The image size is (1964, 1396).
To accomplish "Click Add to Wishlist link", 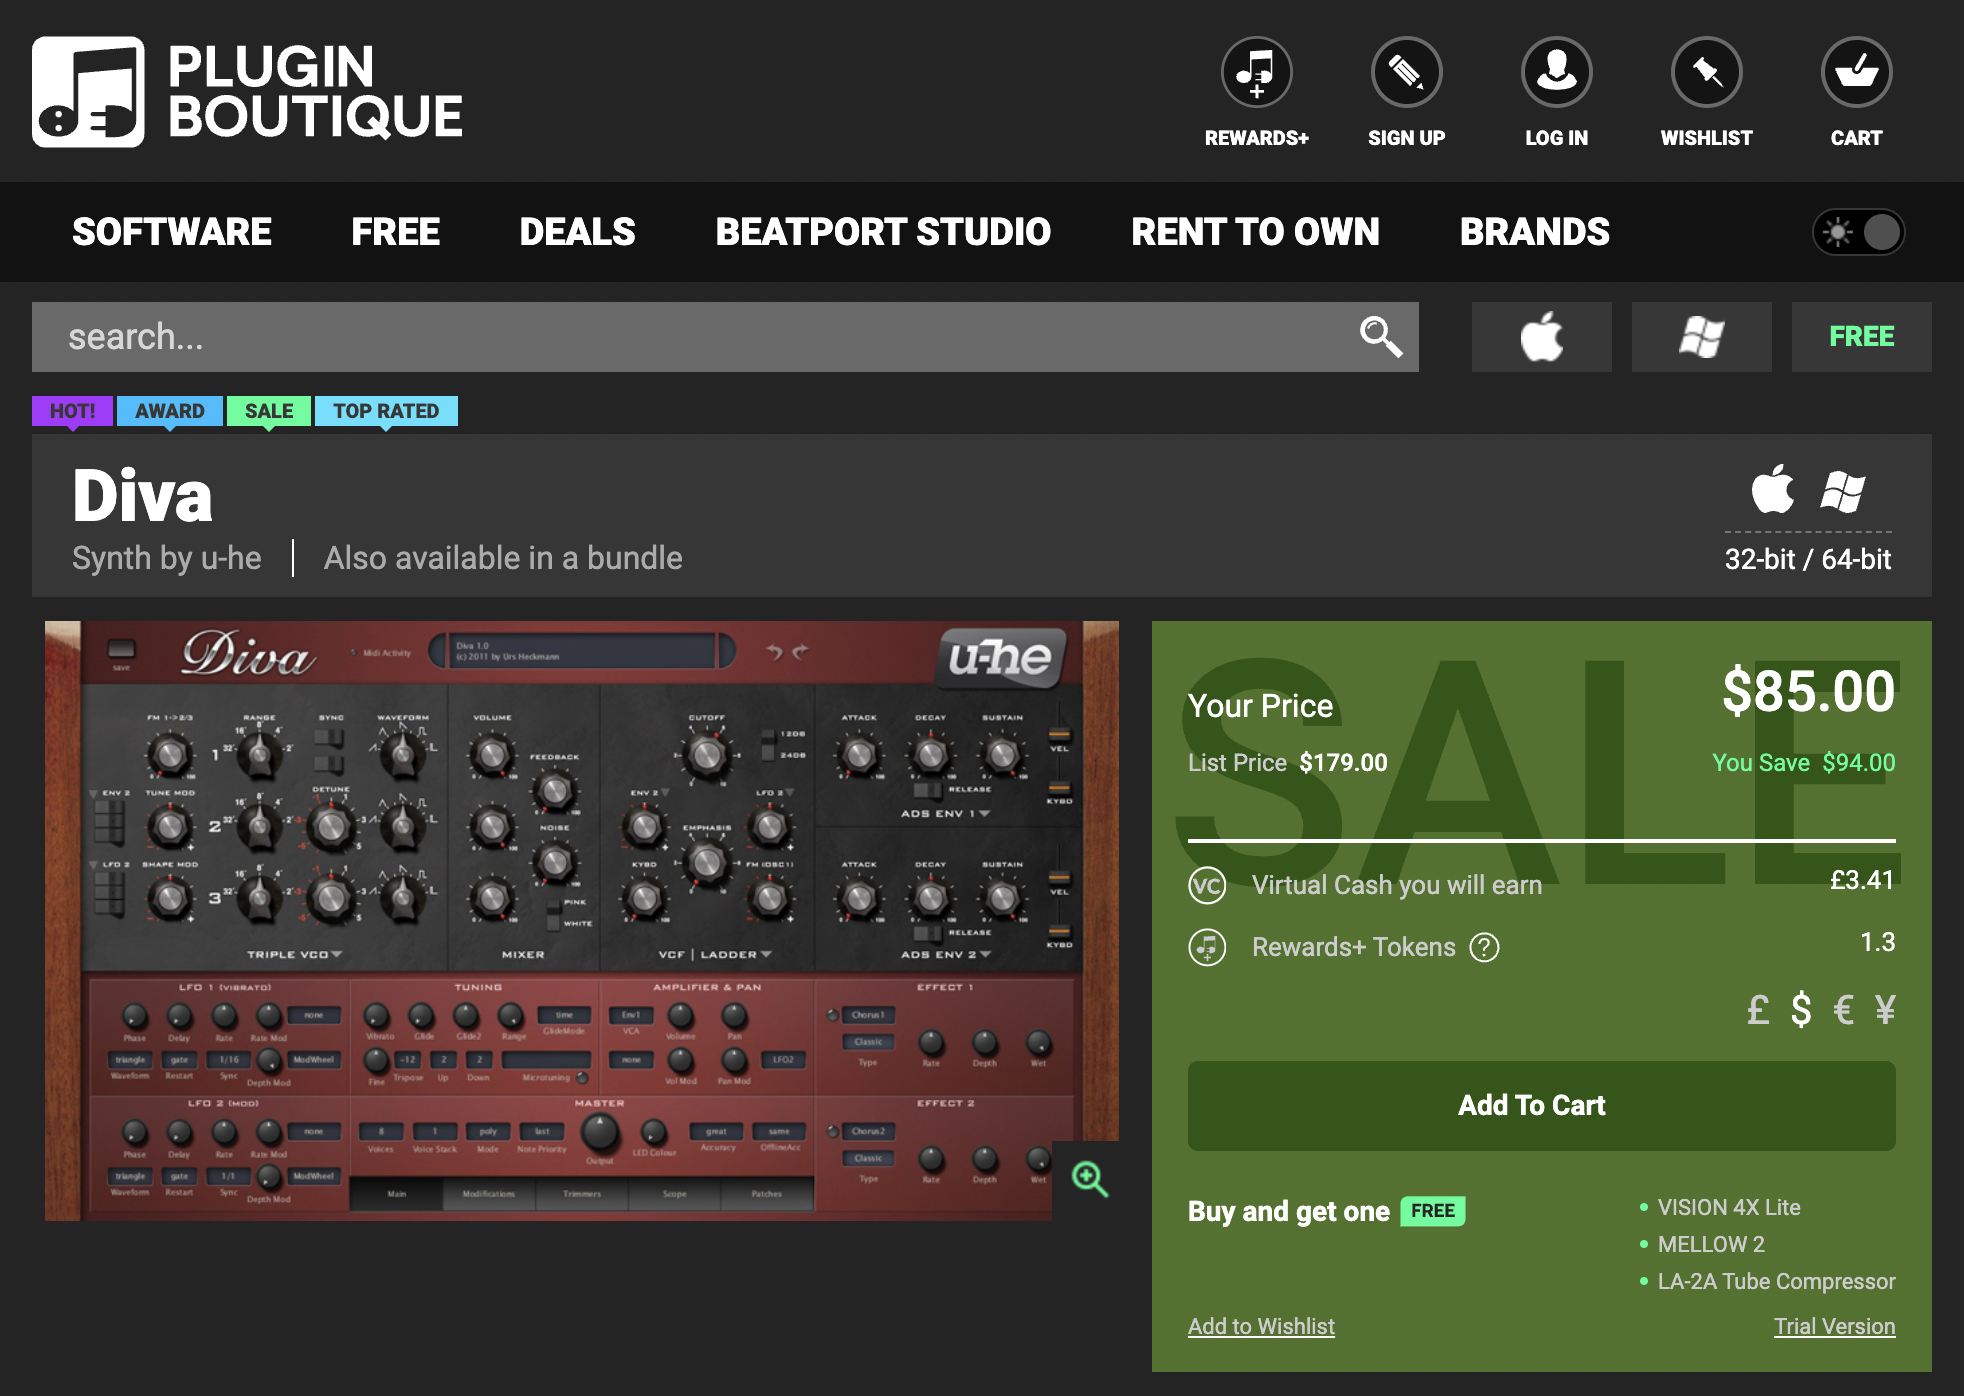I will tap(1261, 1326).
